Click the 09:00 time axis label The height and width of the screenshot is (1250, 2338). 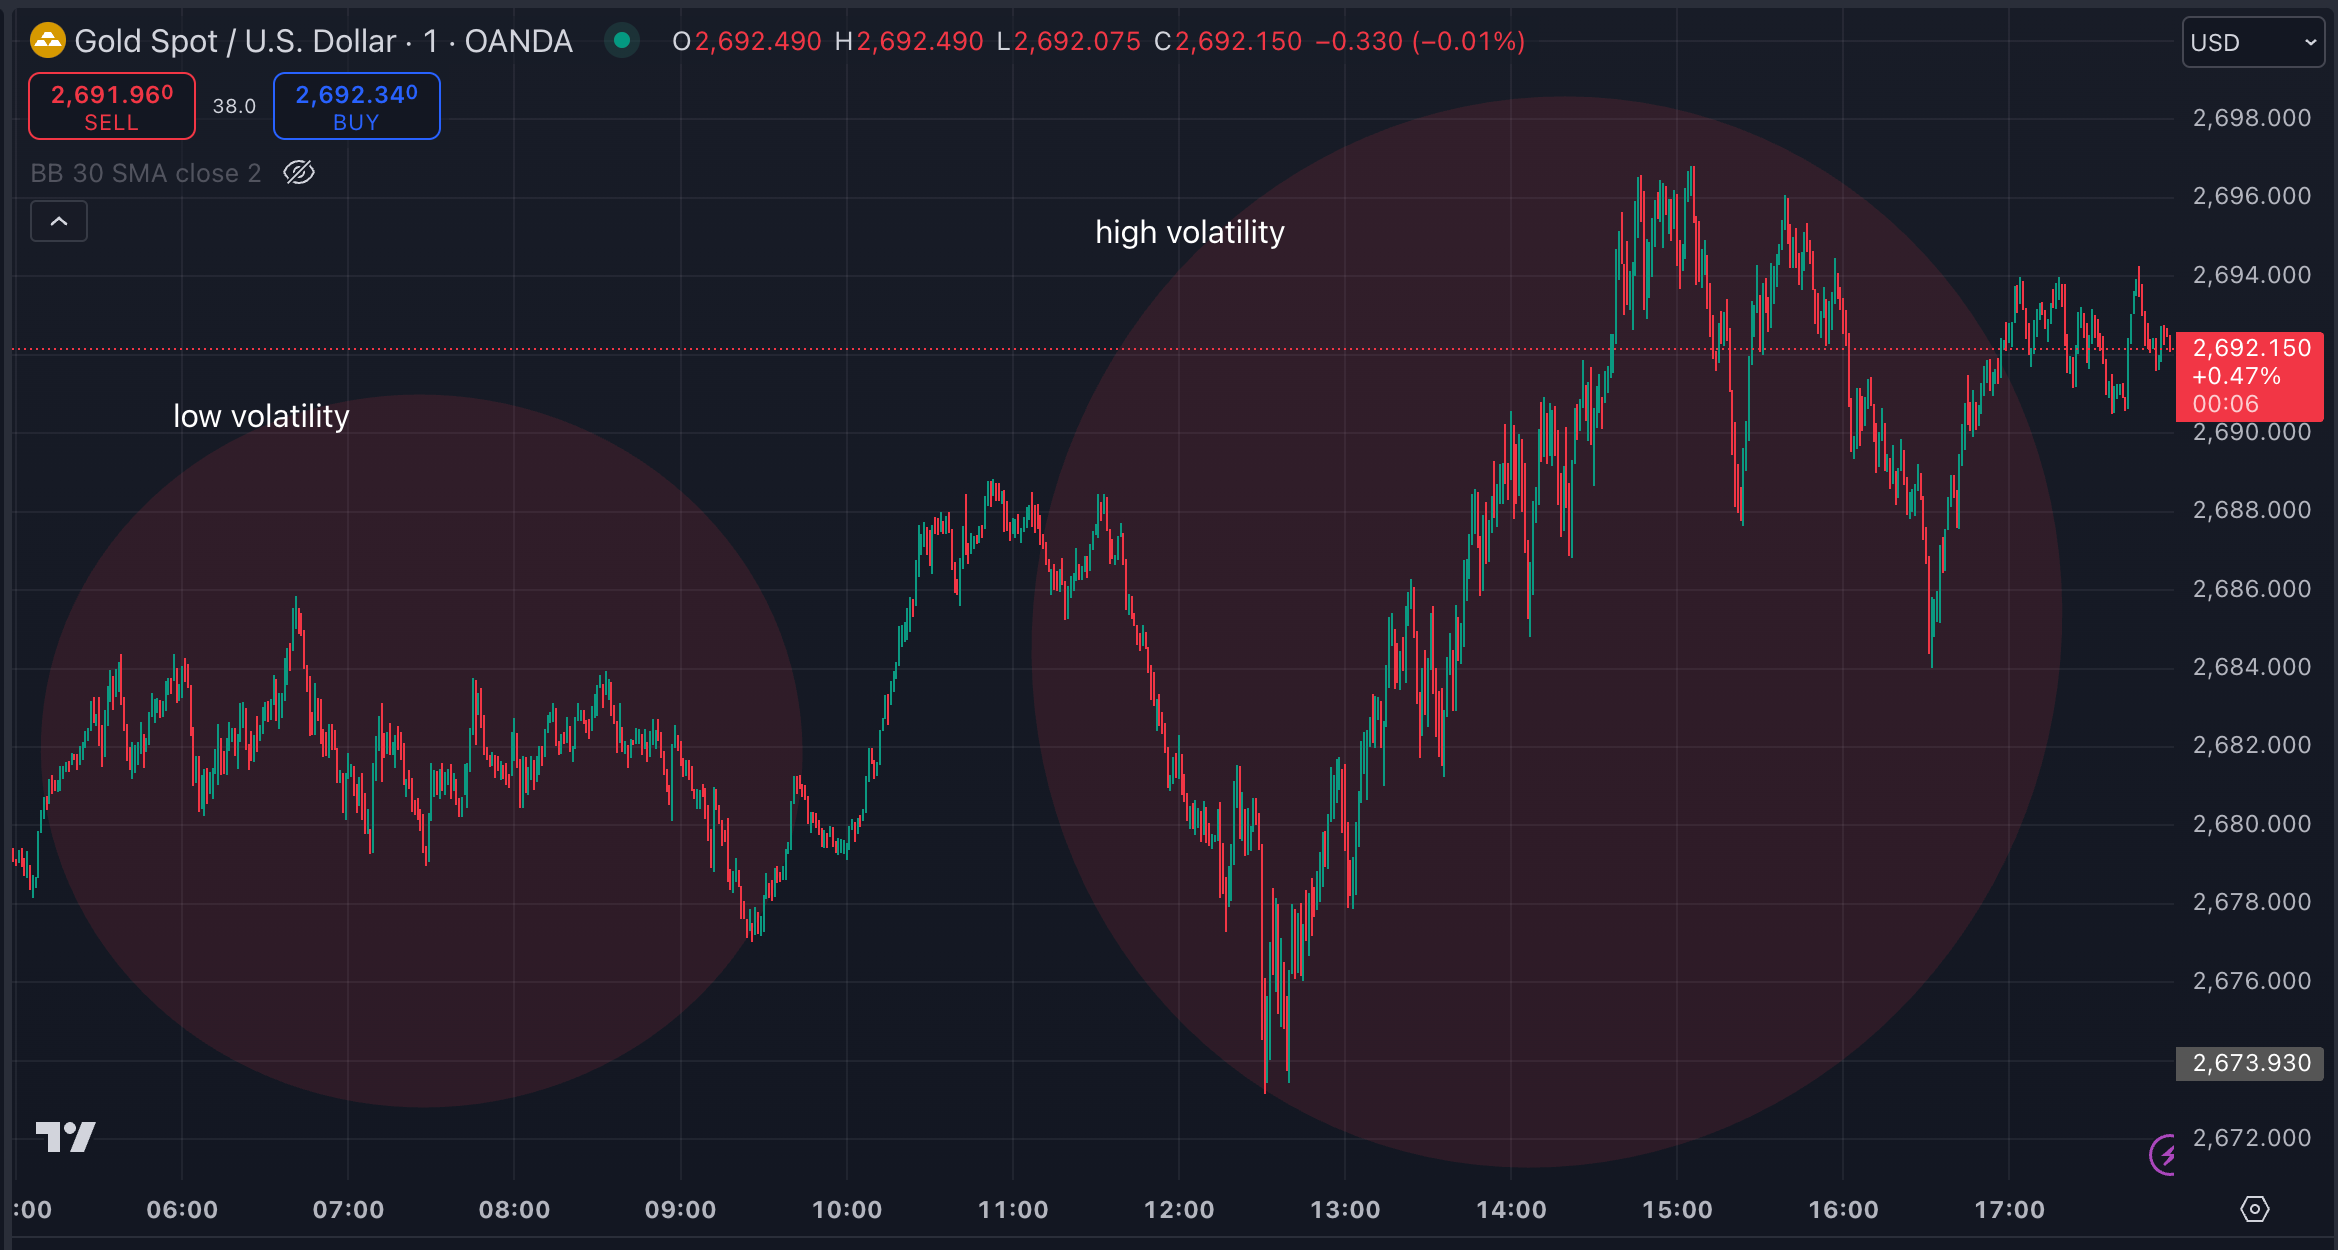click(x=681, y=1210)
